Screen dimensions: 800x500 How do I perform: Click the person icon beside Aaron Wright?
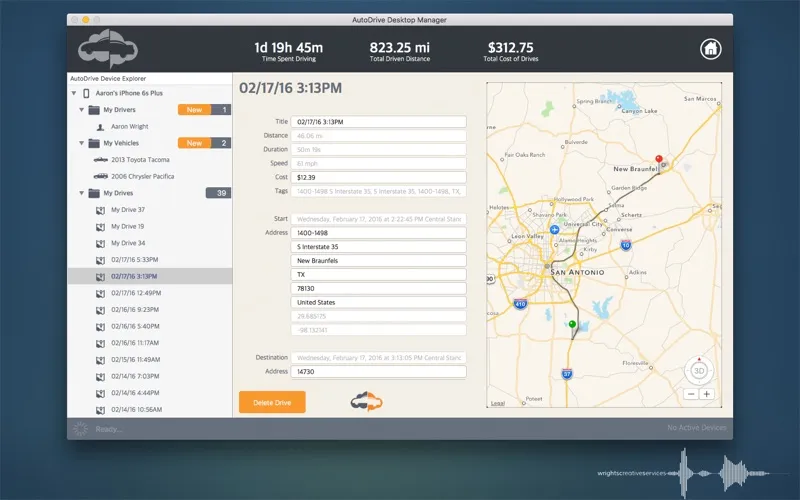pyautogui.click(x=101, y=127)
